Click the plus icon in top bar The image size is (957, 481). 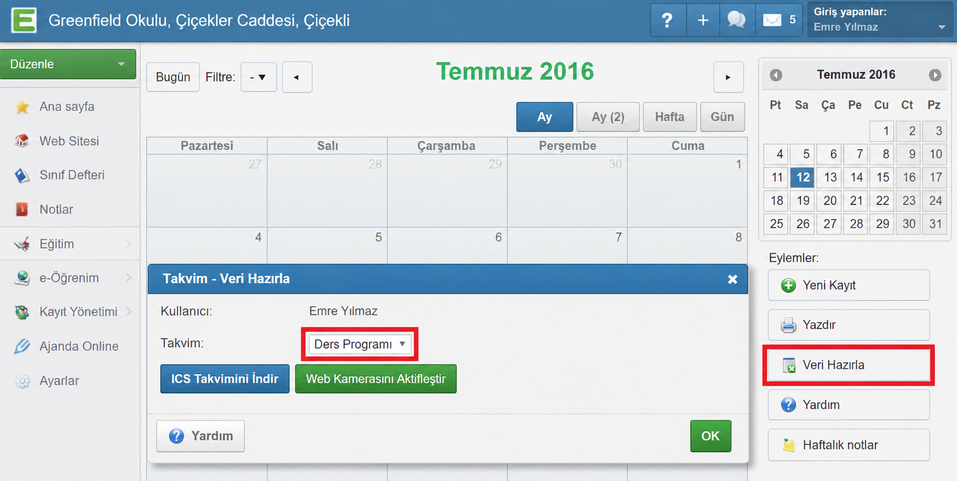click(702, 20)
